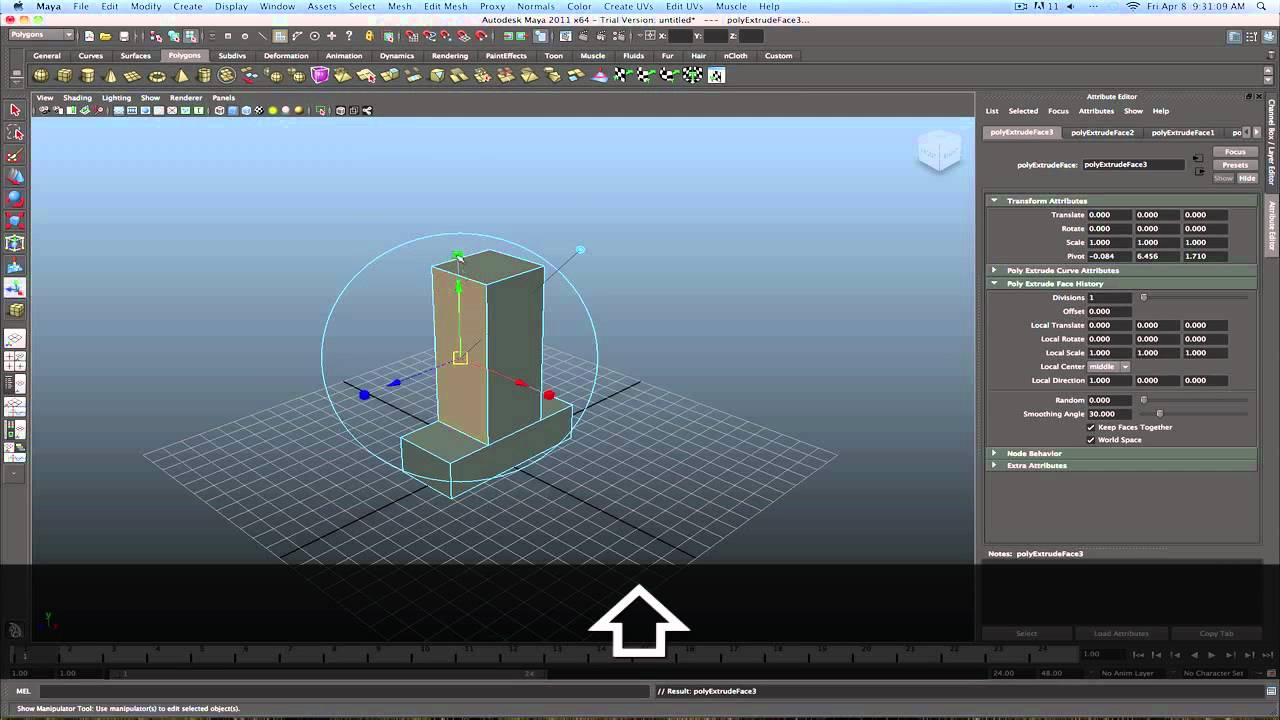Click the lock selection padlock icon
Screen dimensions: 1280x720
point(369,36)
